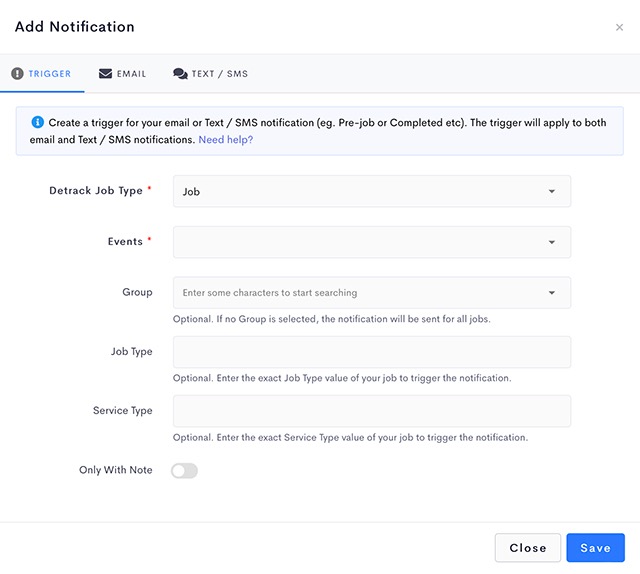The height and width of the screenshot is (574, 640).
Task: Click the exclamation icon beside TRIGGER
Action: point(17,73)
